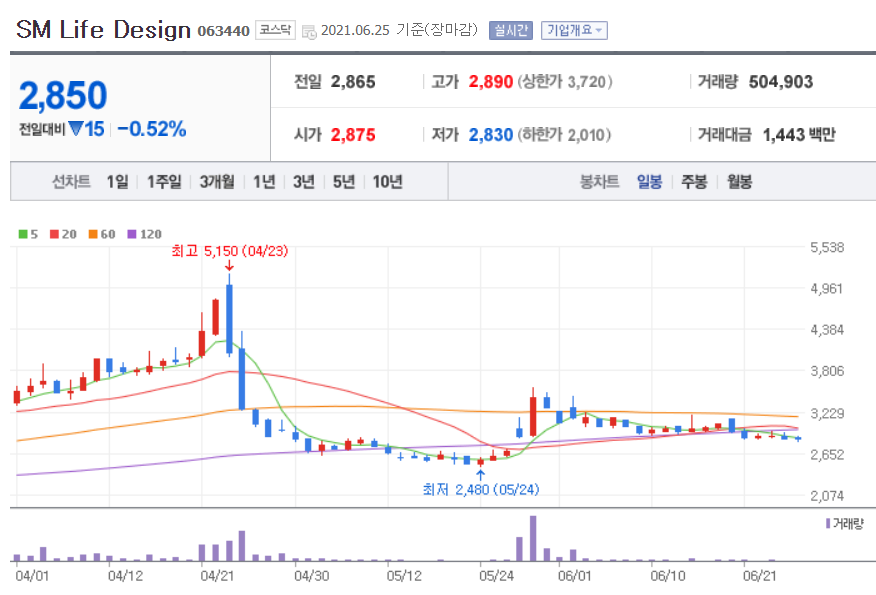
Task: Click the 코스닥 market badge
Action: click(275, 30)
